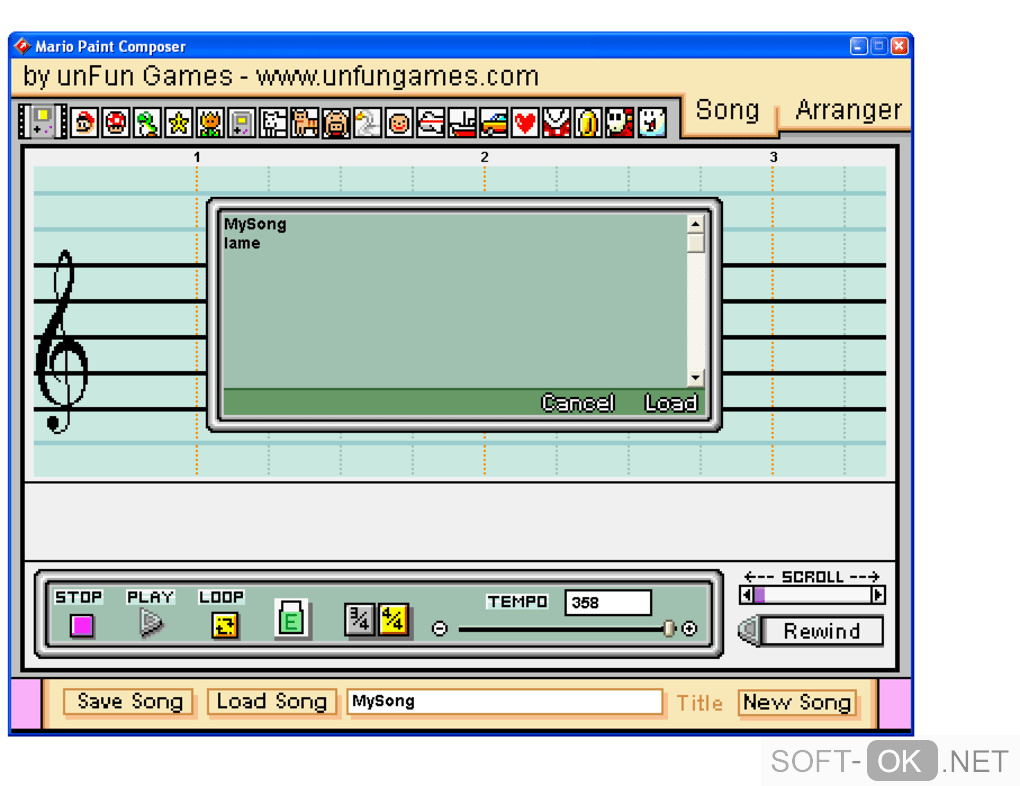Click the New Song button

(797, 703)
